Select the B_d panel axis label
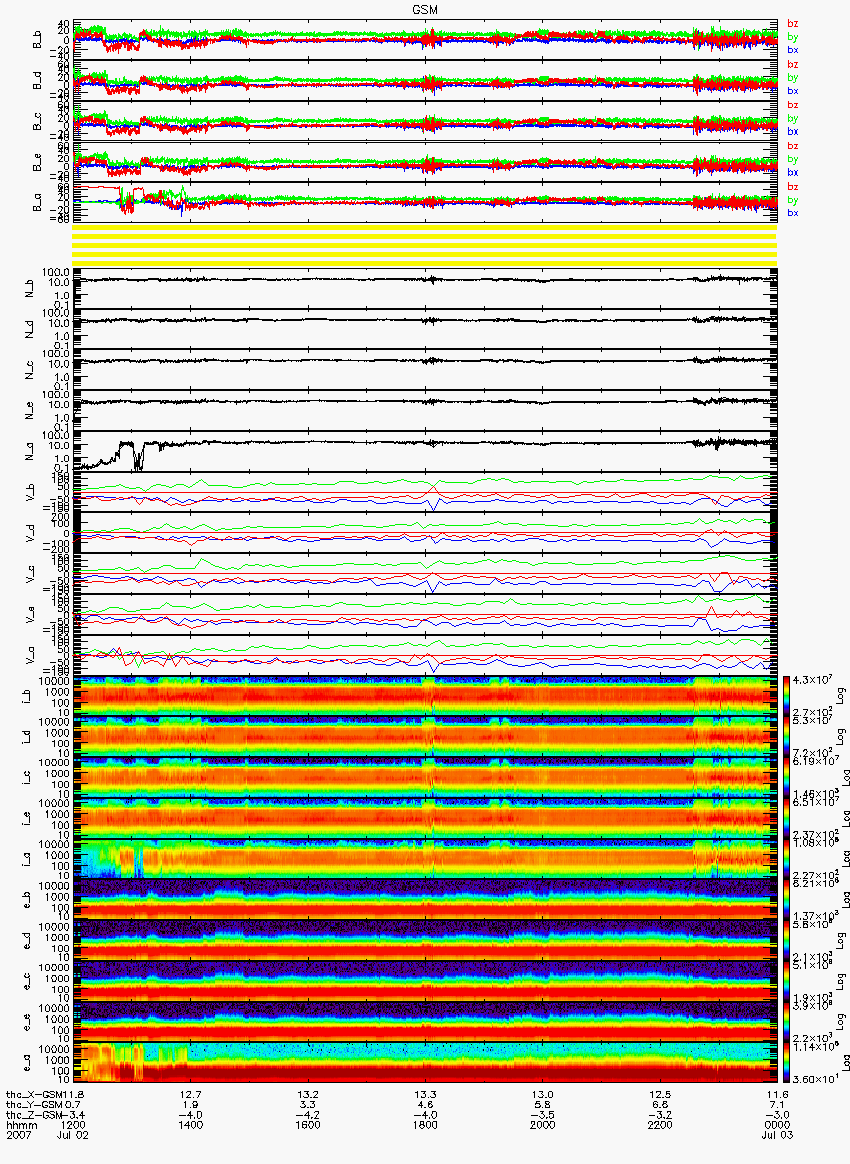 [x=37, y=81]
